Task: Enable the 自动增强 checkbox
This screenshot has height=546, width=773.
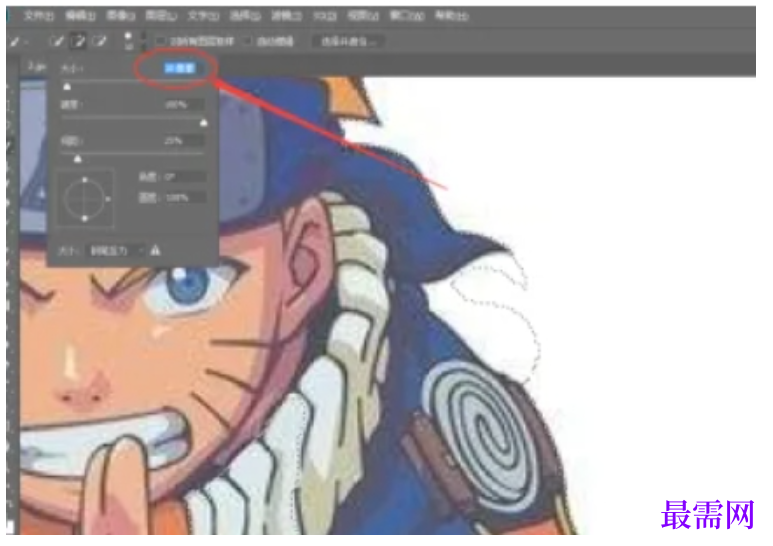Action: [x=249, y=41]
